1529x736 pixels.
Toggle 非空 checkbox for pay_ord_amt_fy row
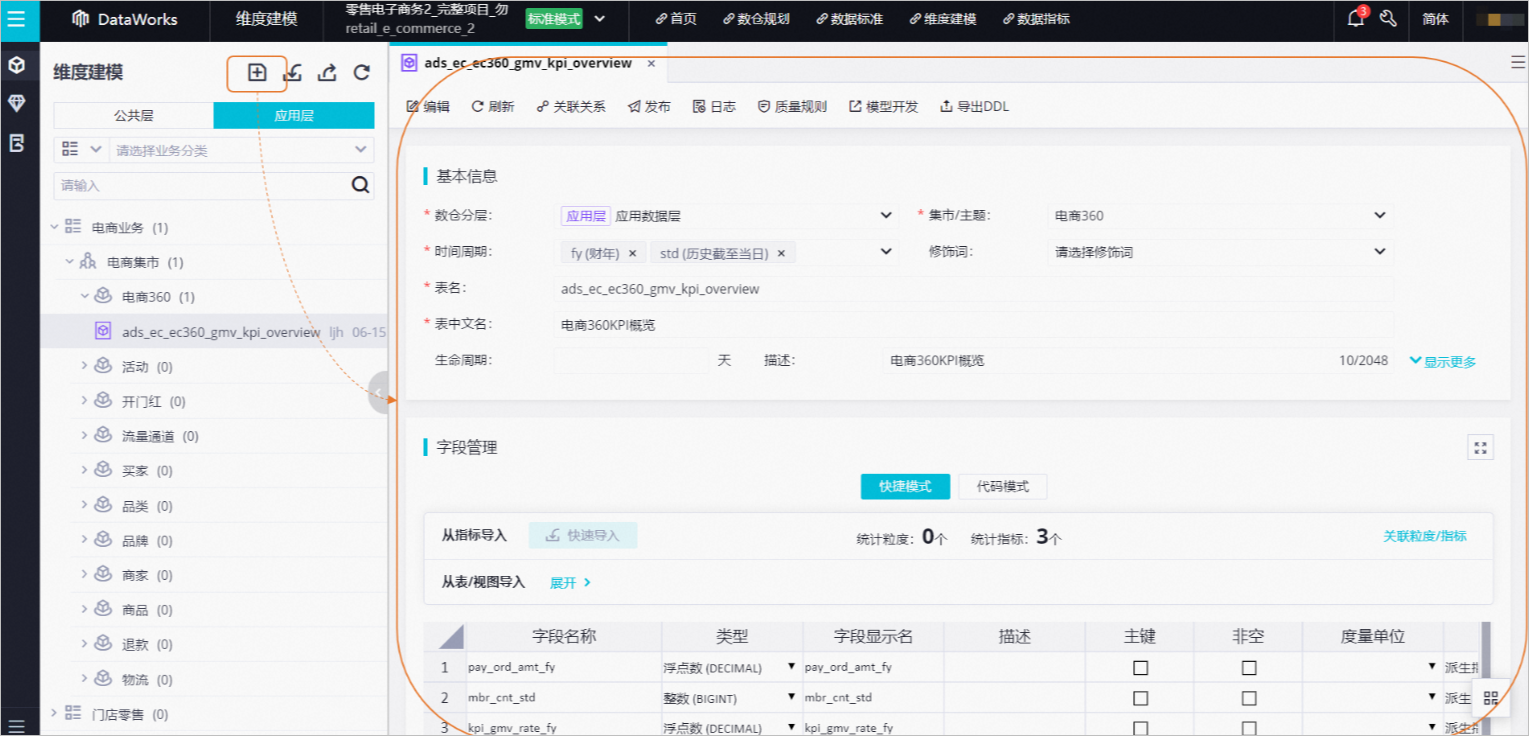1248,667
